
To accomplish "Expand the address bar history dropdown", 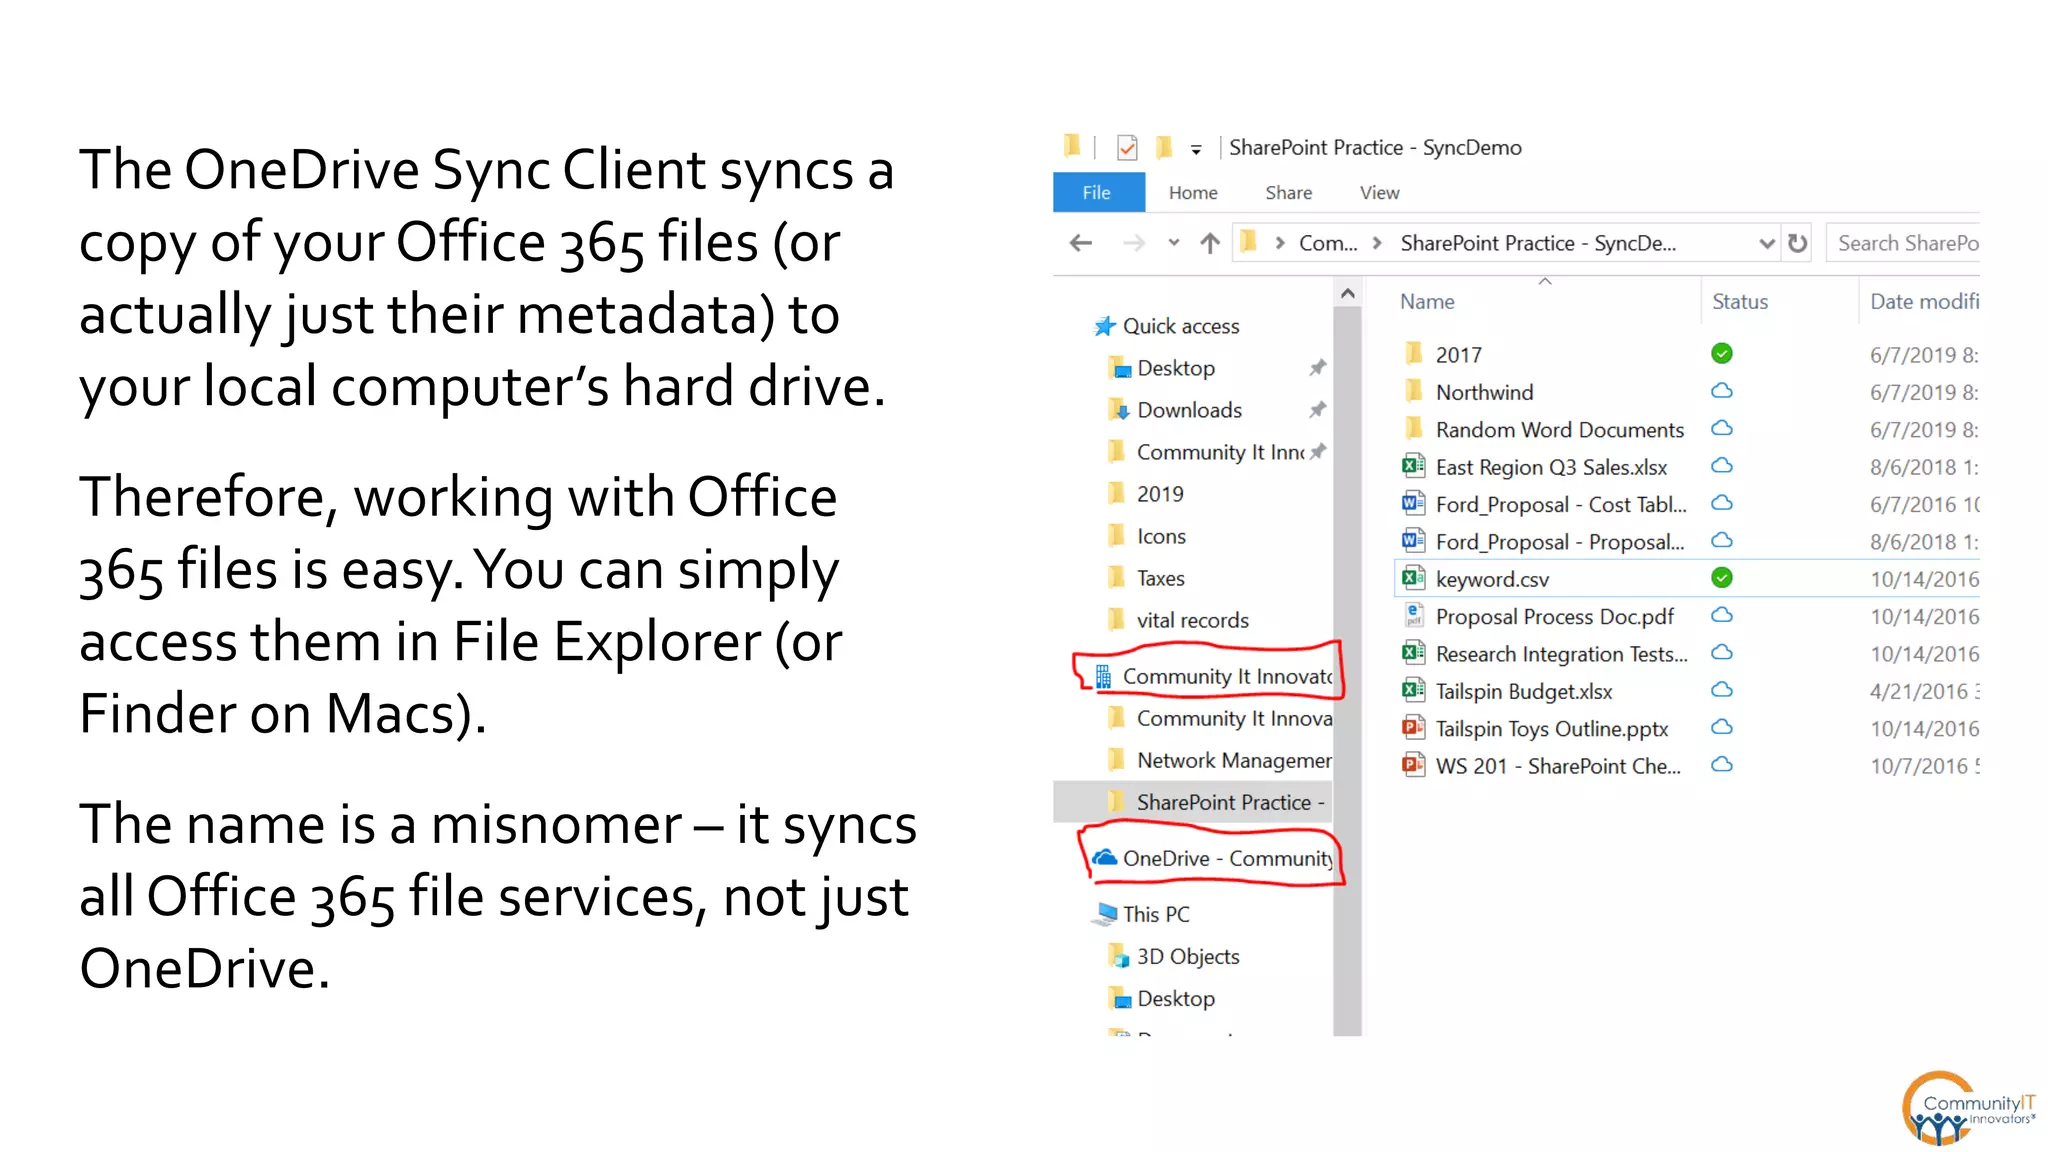I will point(1766,243).
